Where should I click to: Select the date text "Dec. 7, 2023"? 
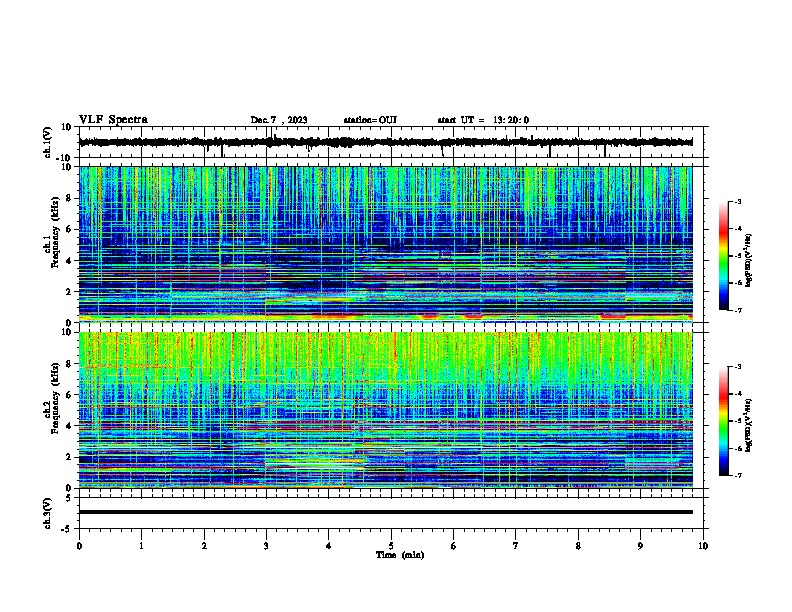coord(279,120)
